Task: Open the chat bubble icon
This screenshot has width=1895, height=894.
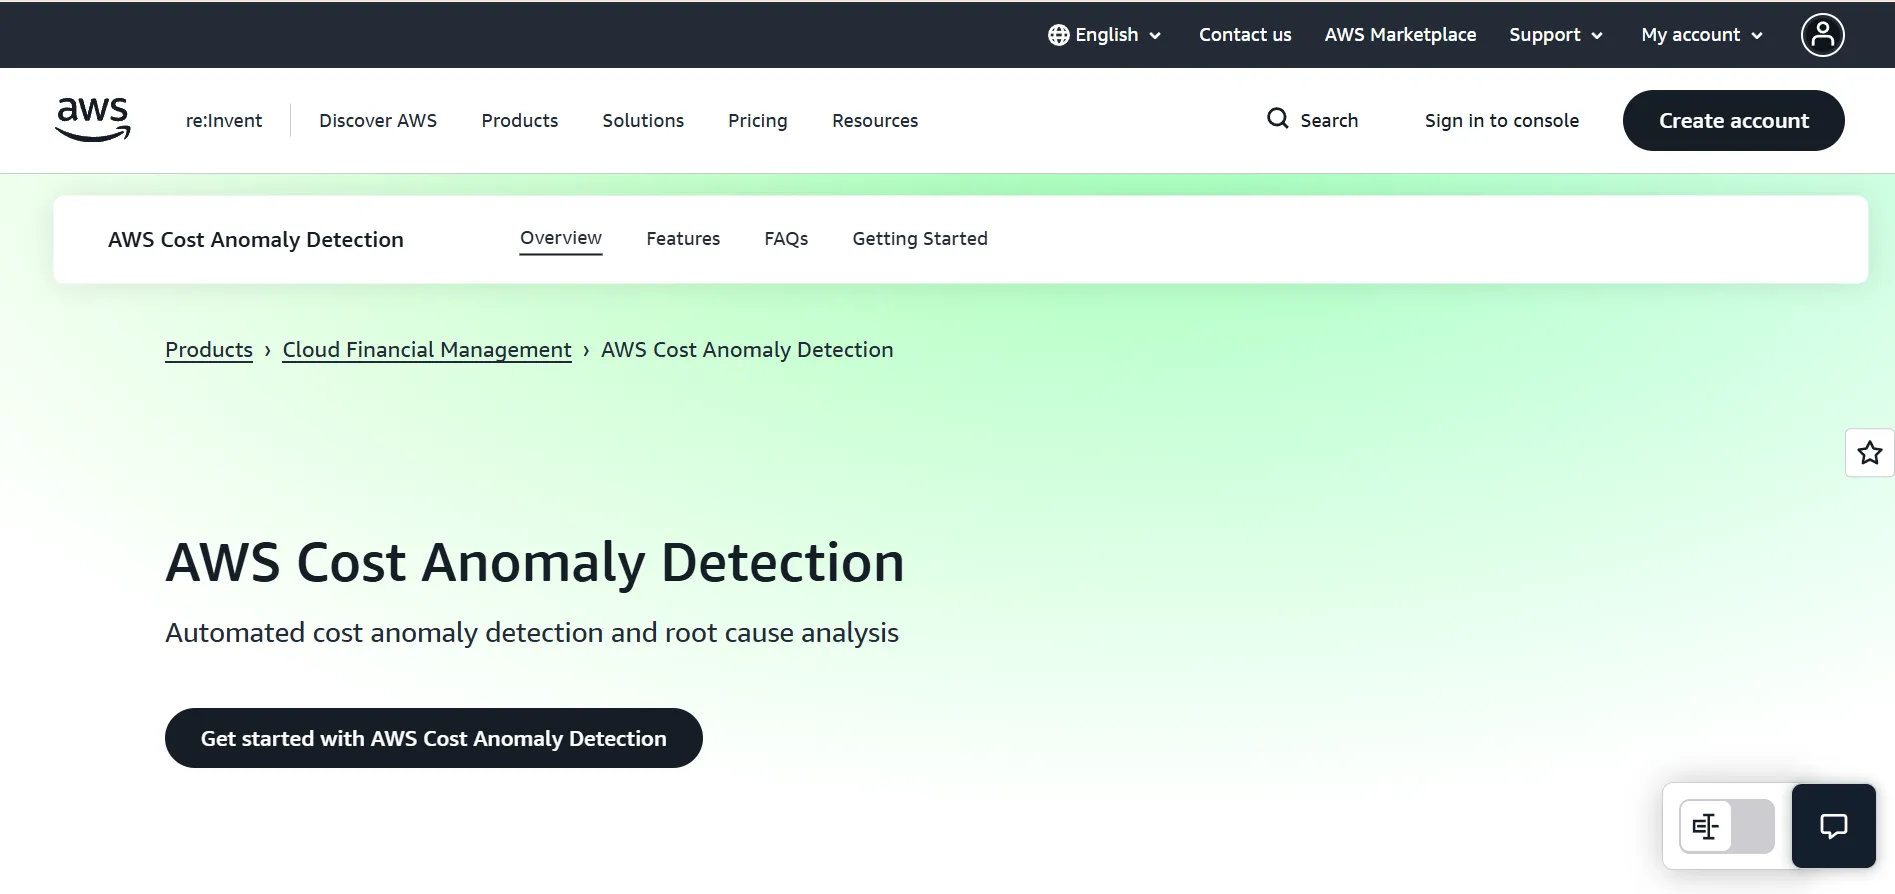Action: click(1833, 826)
